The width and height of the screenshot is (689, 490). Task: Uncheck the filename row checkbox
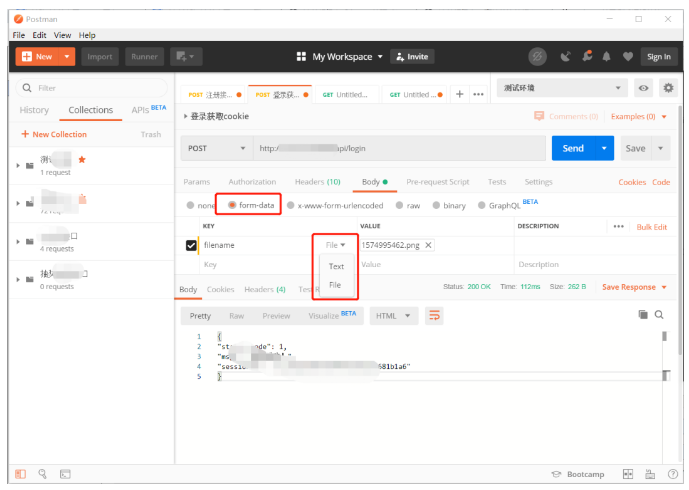click(x=191, y=245)
